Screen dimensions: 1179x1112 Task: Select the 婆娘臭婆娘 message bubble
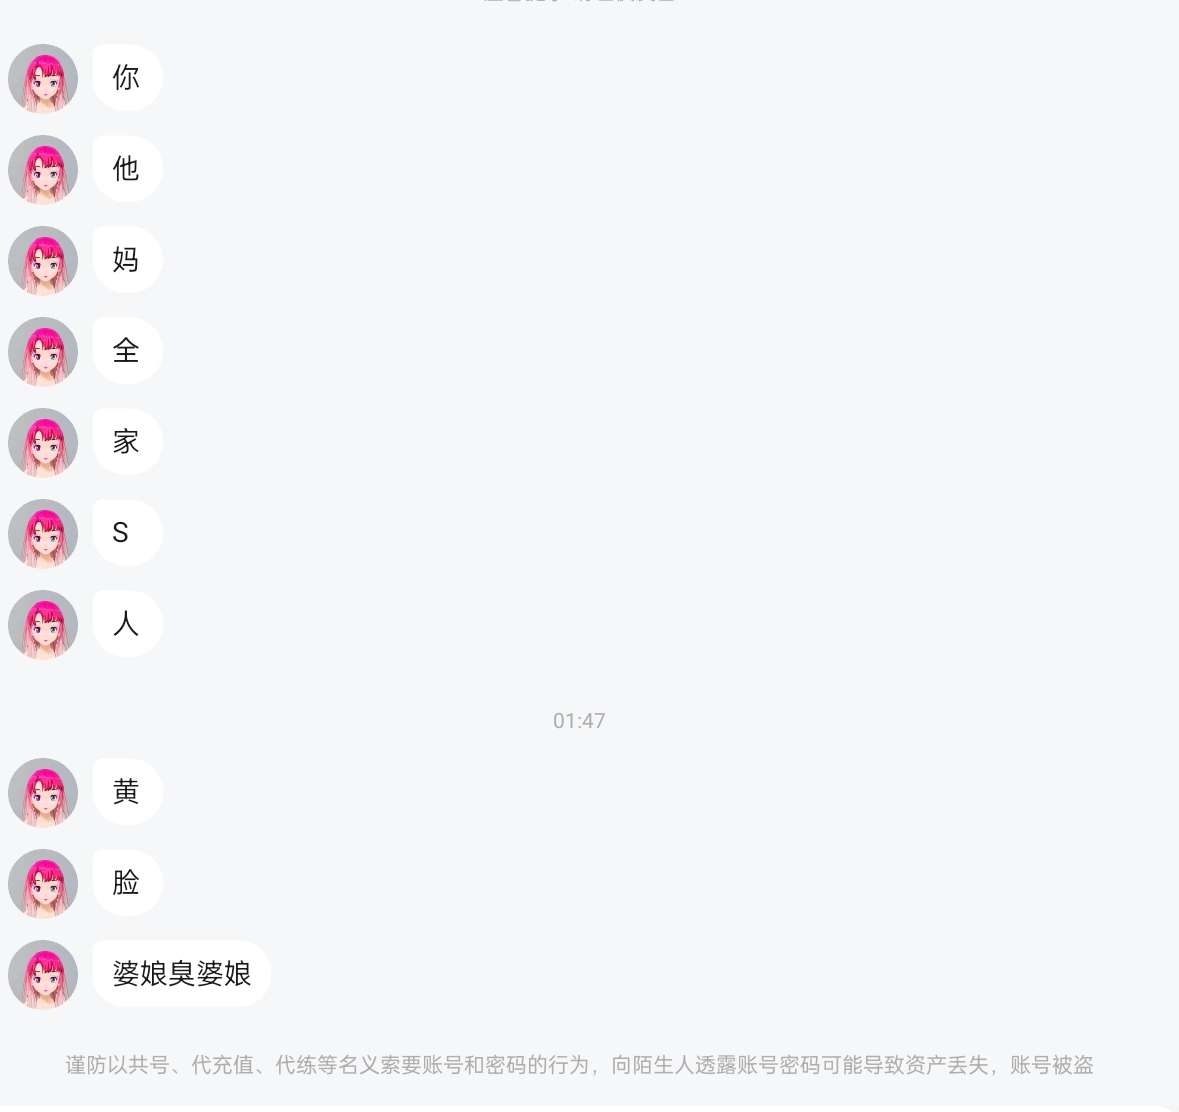[181, 974]
